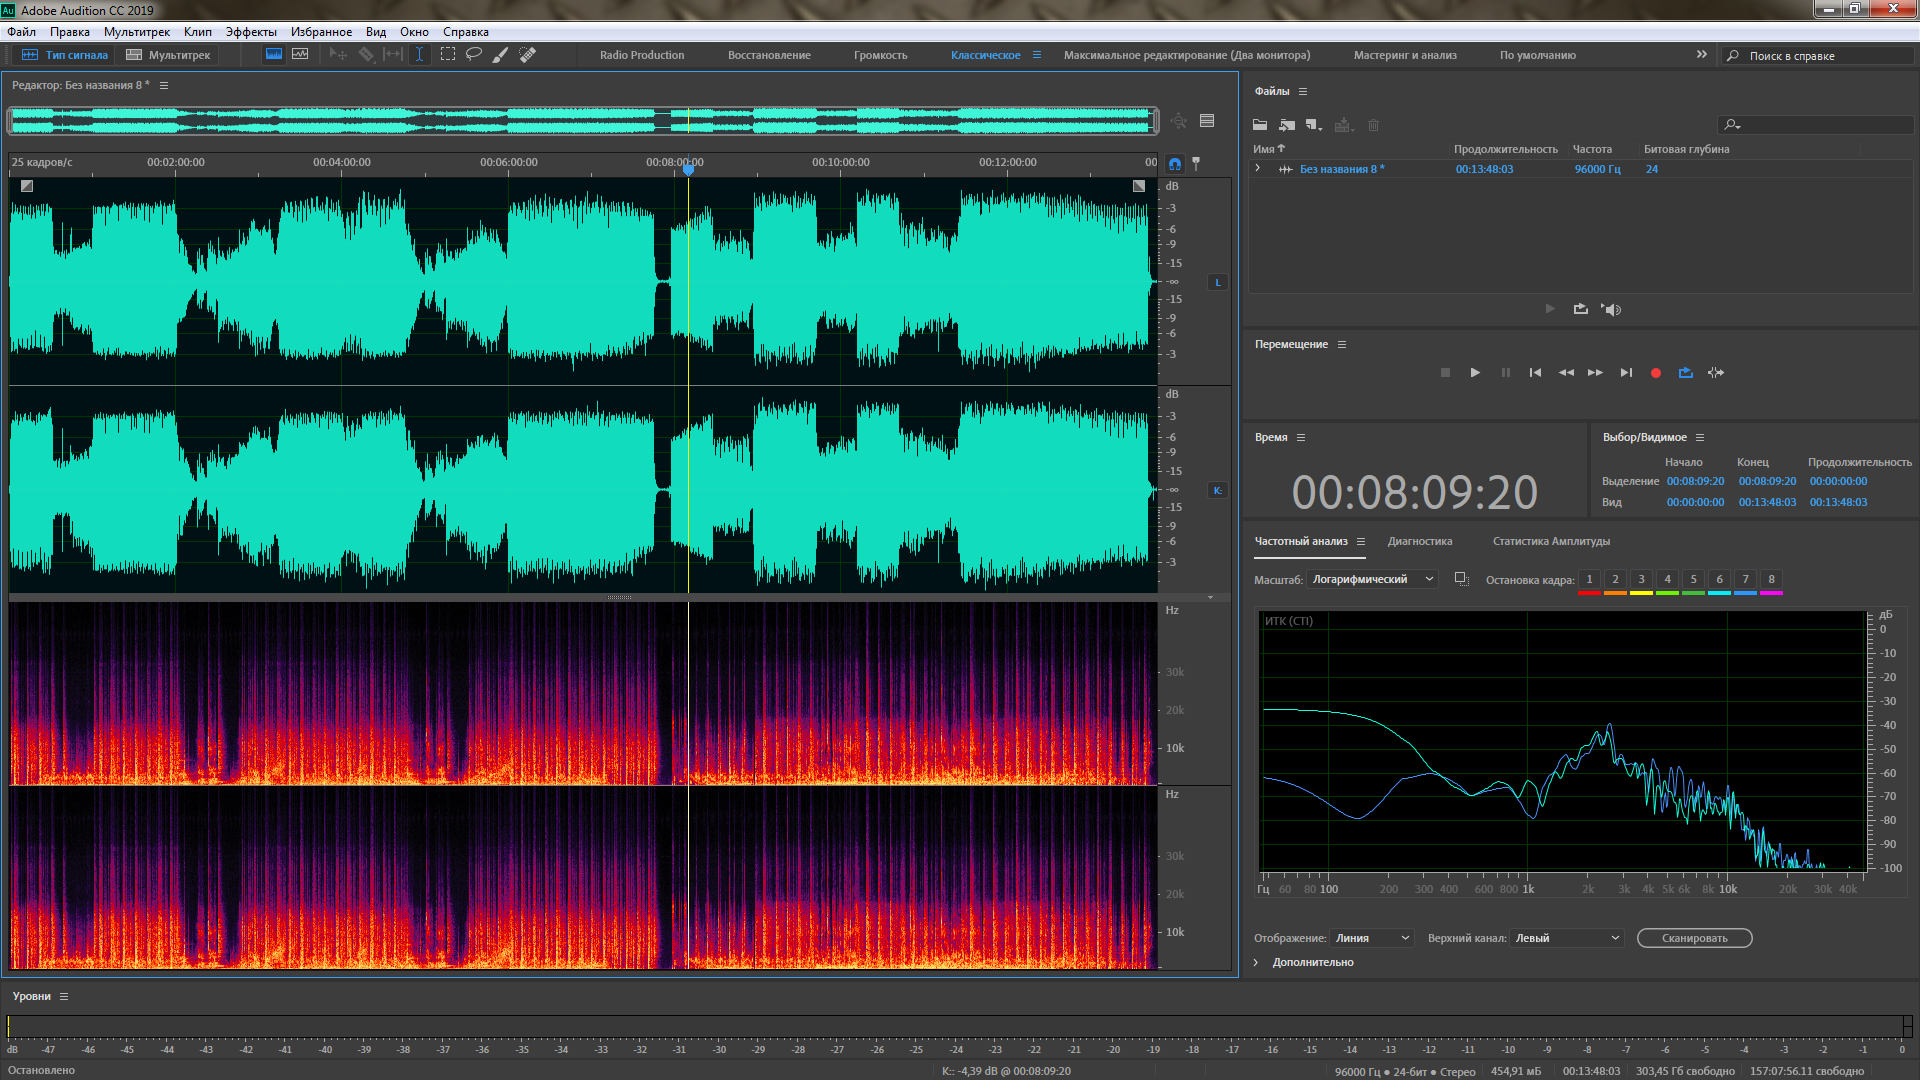Viewport: 1920px width, 1080px height.
Task: Click the timeline marker pin icon
Action: tap(1196, 163)
